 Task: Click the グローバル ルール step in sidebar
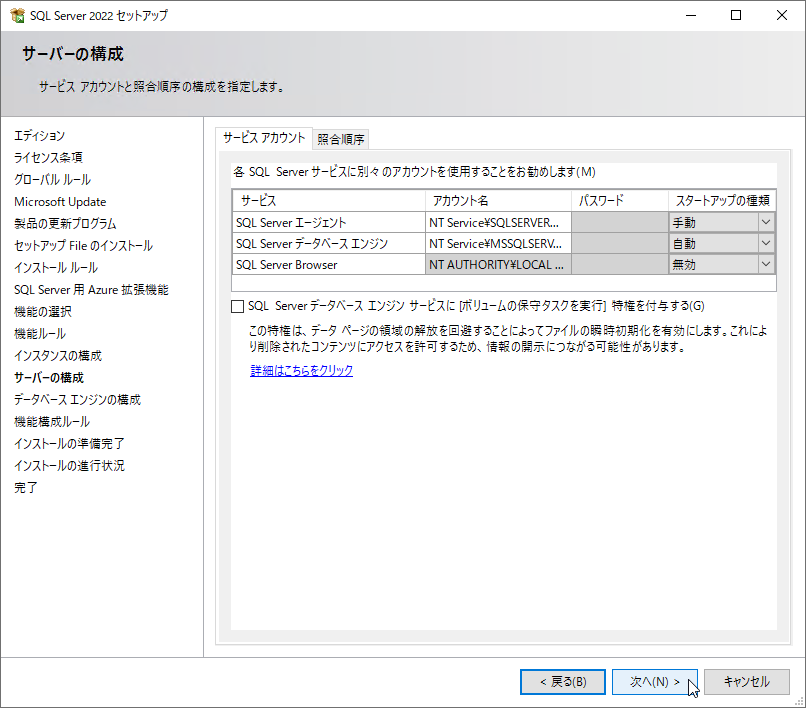pyautogui.click(x=52, y=179)
